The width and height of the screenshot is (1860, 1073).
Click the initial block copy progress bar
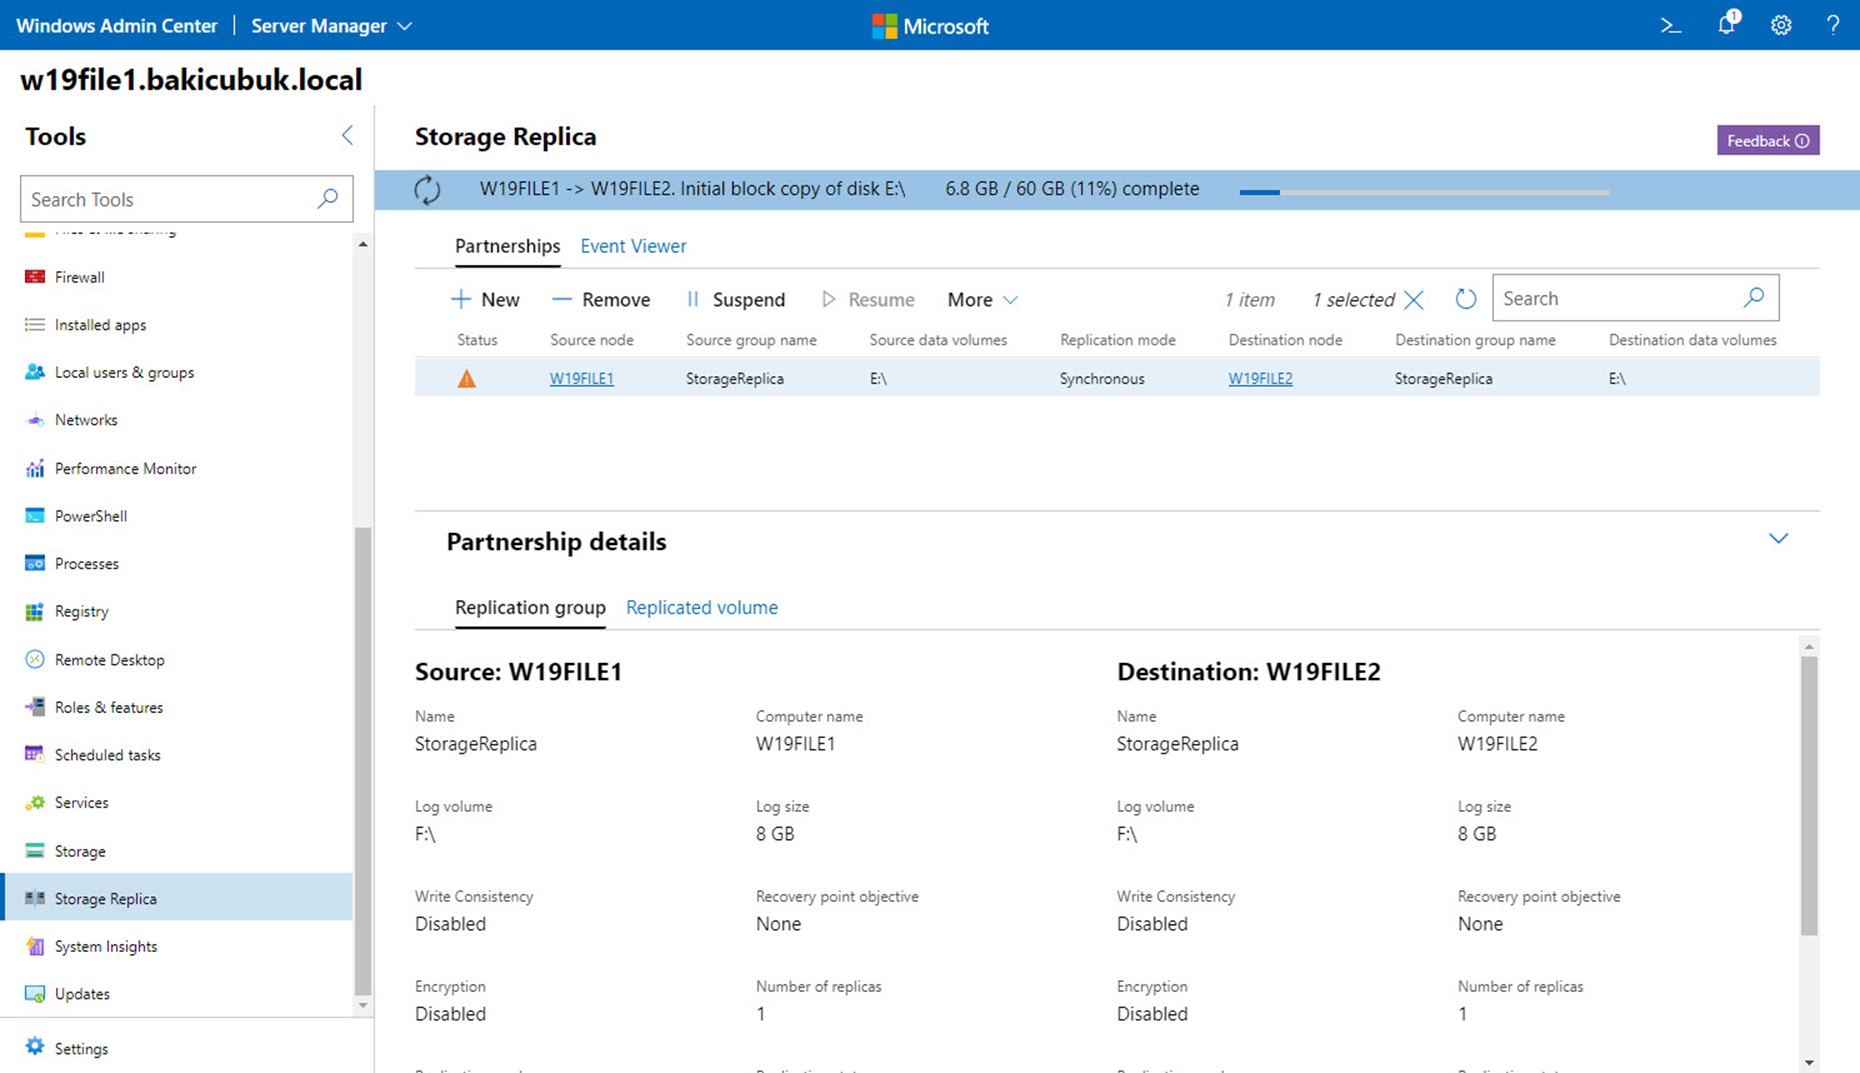tap(1424, 191)
